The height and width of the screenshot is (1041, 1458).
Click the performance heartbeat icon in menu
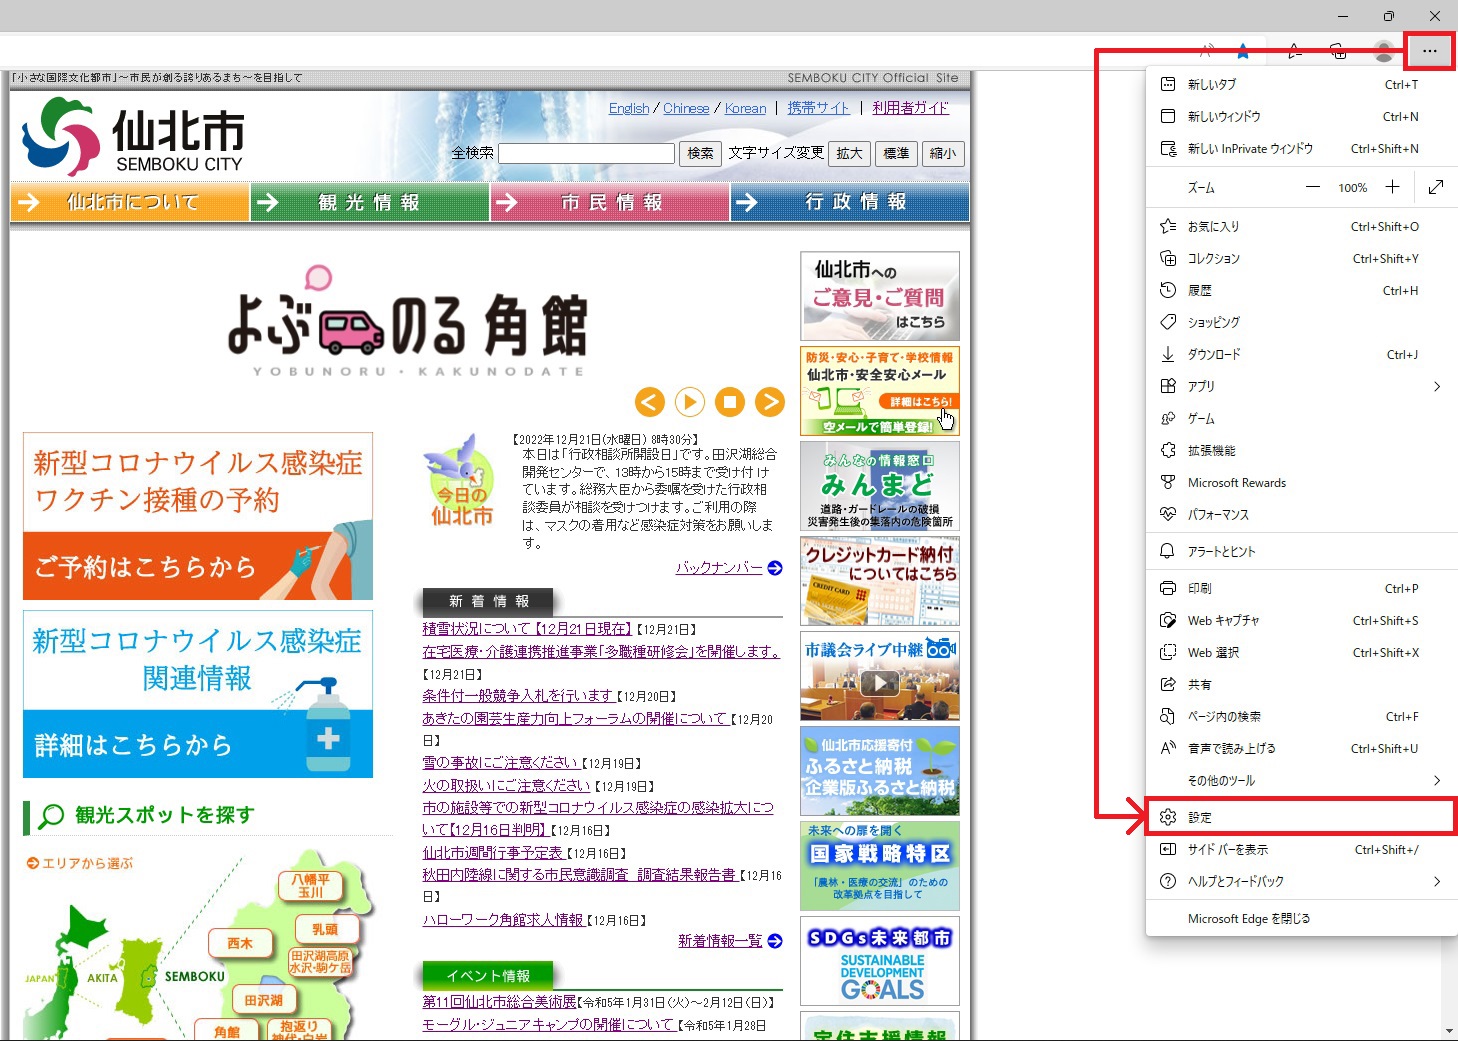[x=1167, y=514]
